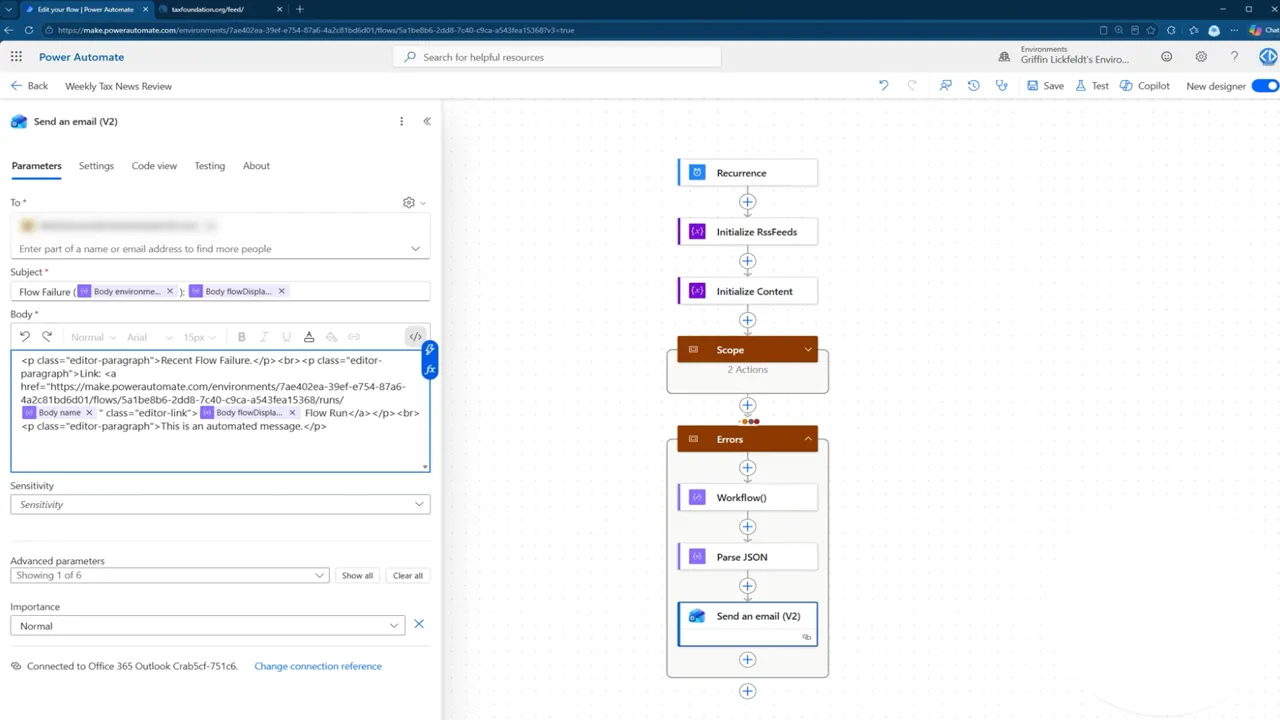1280x720 pixels.
Task: Open the Sensitivity dropdown
Action: (220, 504)
